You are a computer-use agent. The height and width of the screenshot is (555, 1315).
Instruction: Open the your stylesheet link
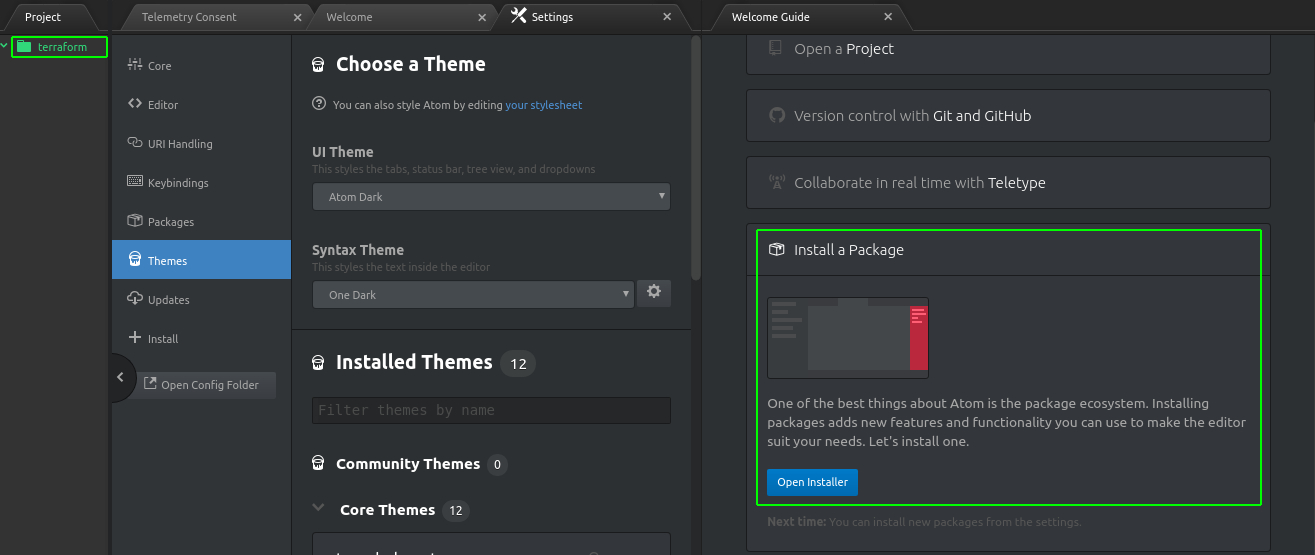pos(543,104)
